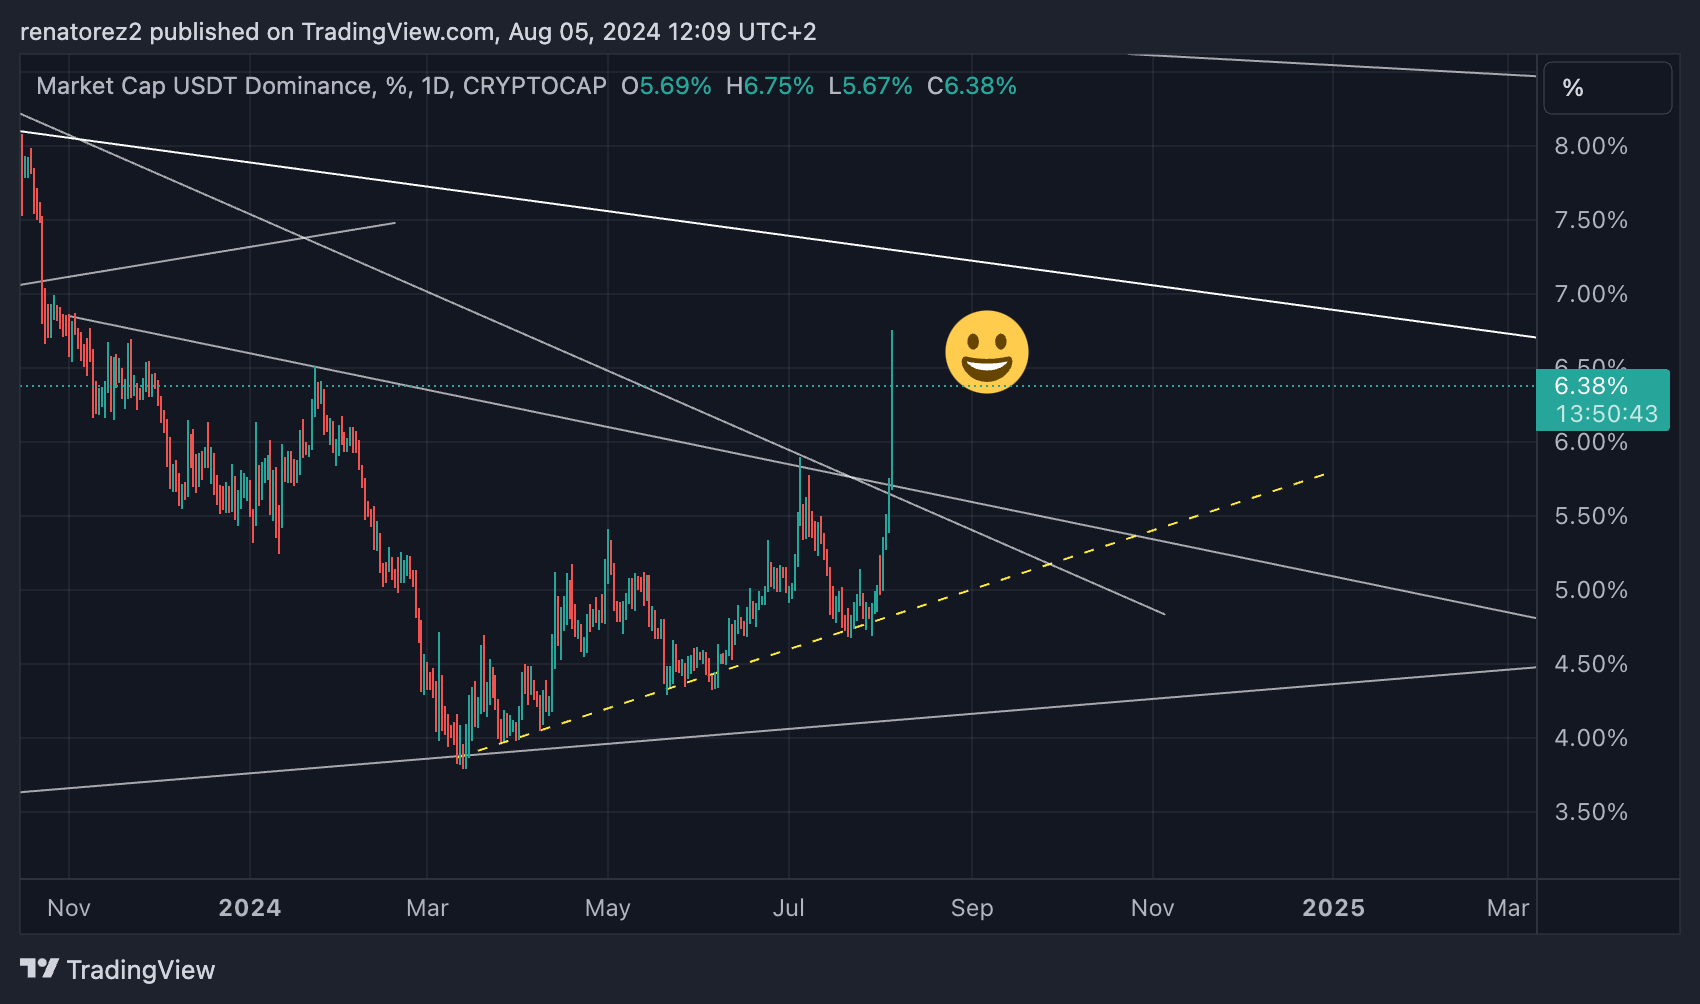1700x1004 pixels.
Task: Click the 2025 label on time axis
Action: [1333, 908]
